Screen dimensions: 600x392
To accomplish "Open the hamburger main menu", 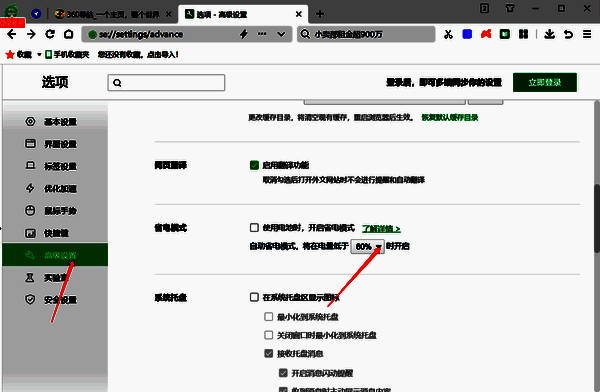I will [587, 34].
